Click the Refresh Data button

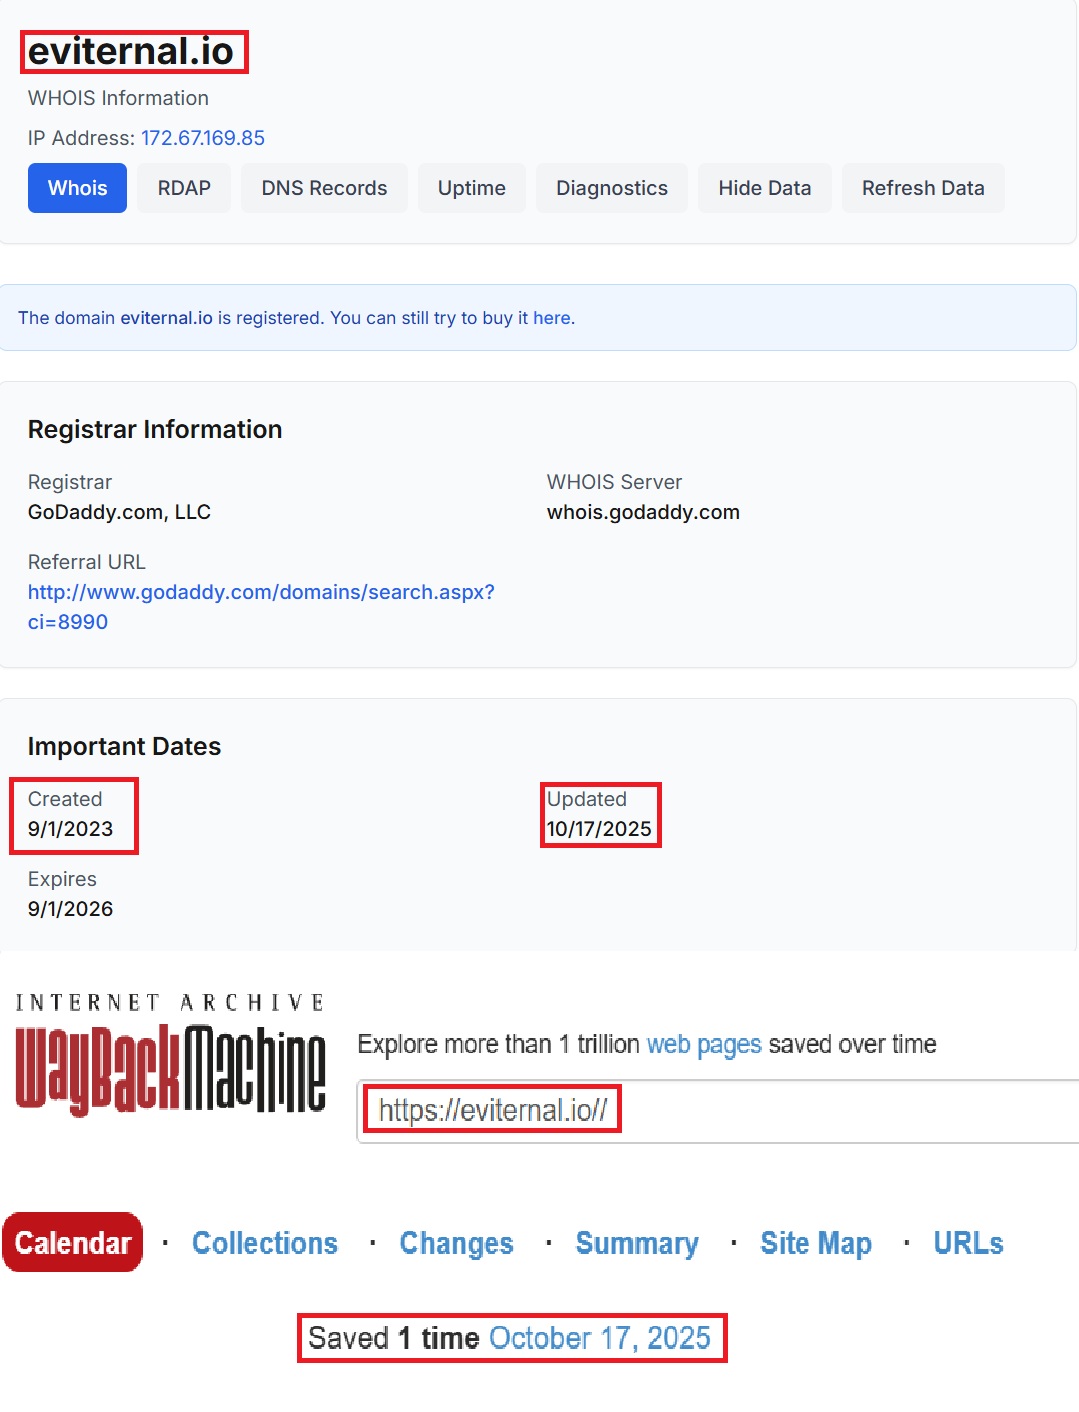click(x=922, y=188)
